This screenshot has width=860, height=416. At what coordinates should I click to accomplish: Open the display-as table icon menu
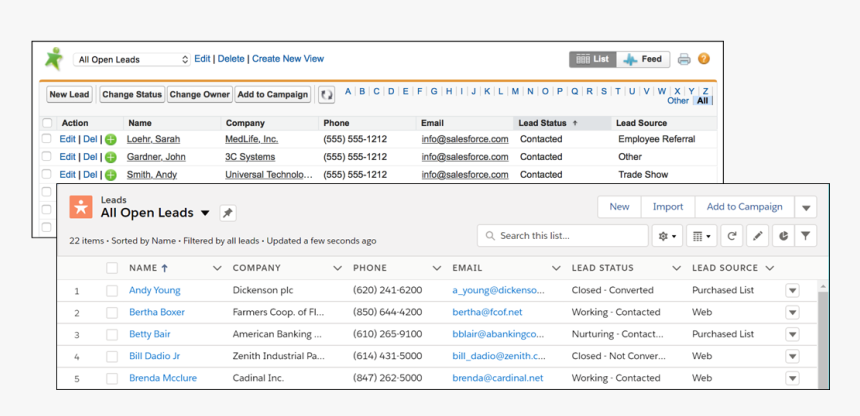pos(701,236)
